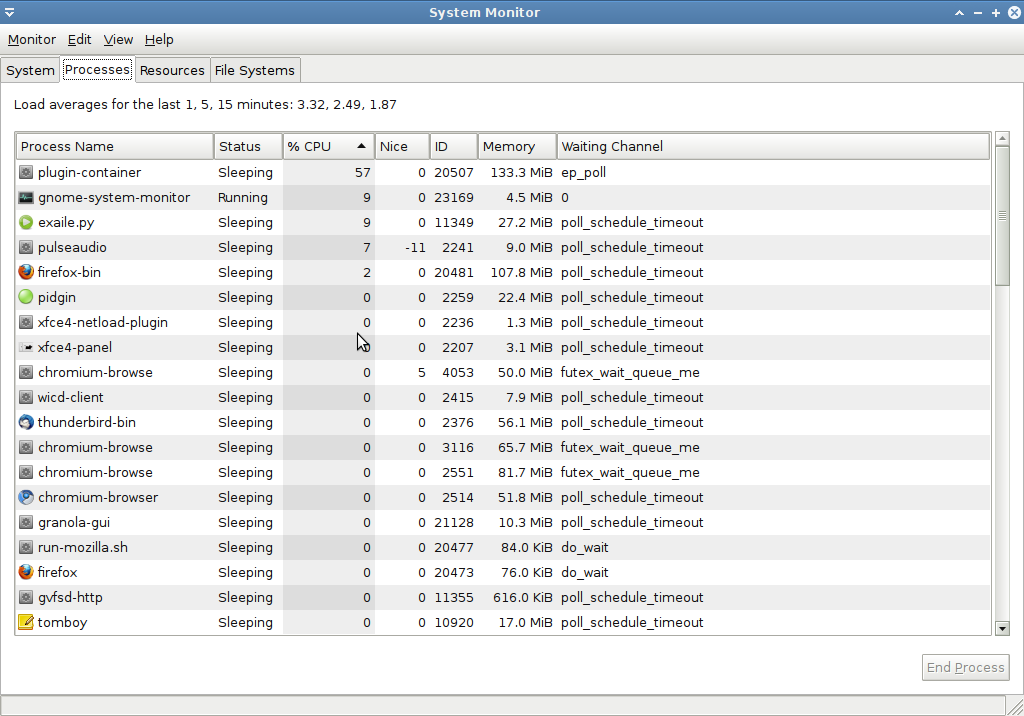This screenshot has height=716, width=1024.
Task: Click the ep_poll waiting channel cell
Action: coord(583,173)
